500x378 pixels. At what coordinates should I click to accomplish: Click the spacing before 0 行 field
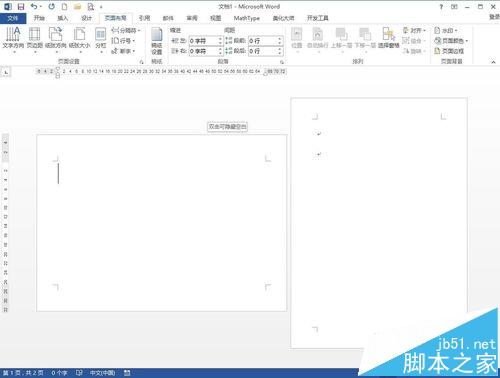265,41
